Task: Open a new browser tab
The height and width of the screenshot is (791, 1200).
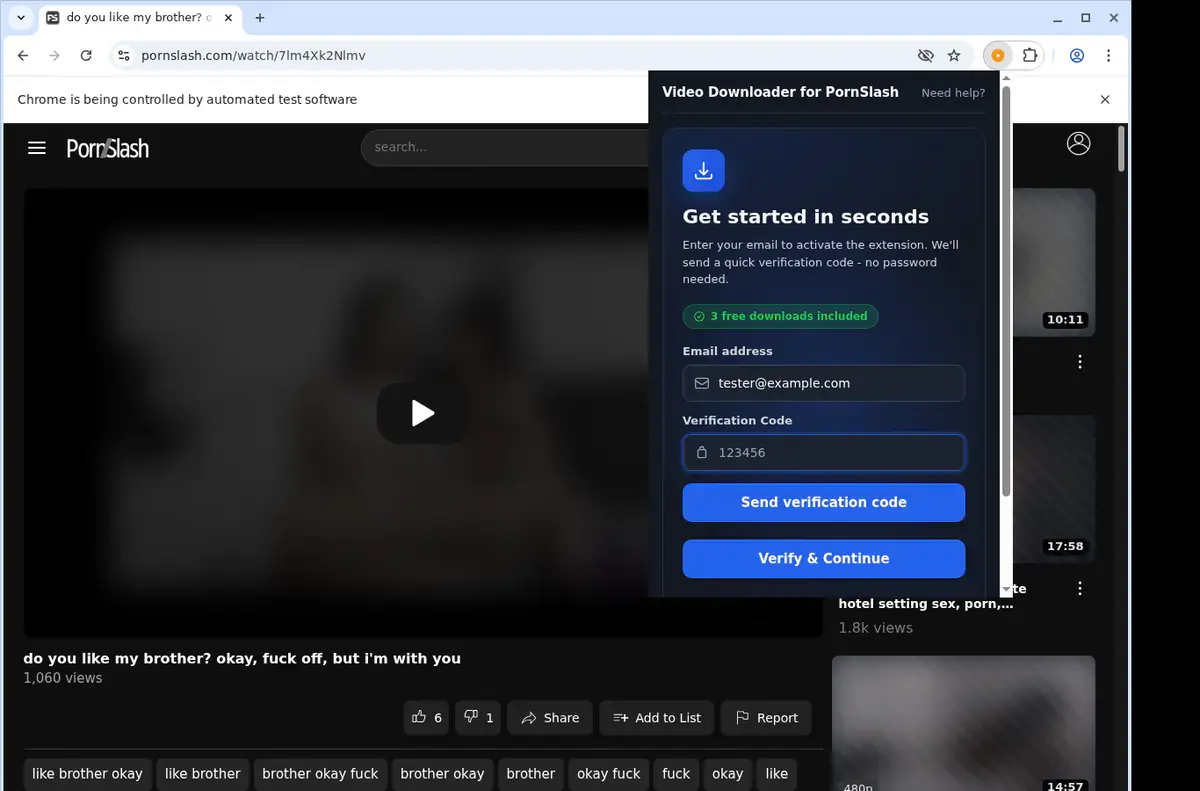Action: [x=260, y=18]
